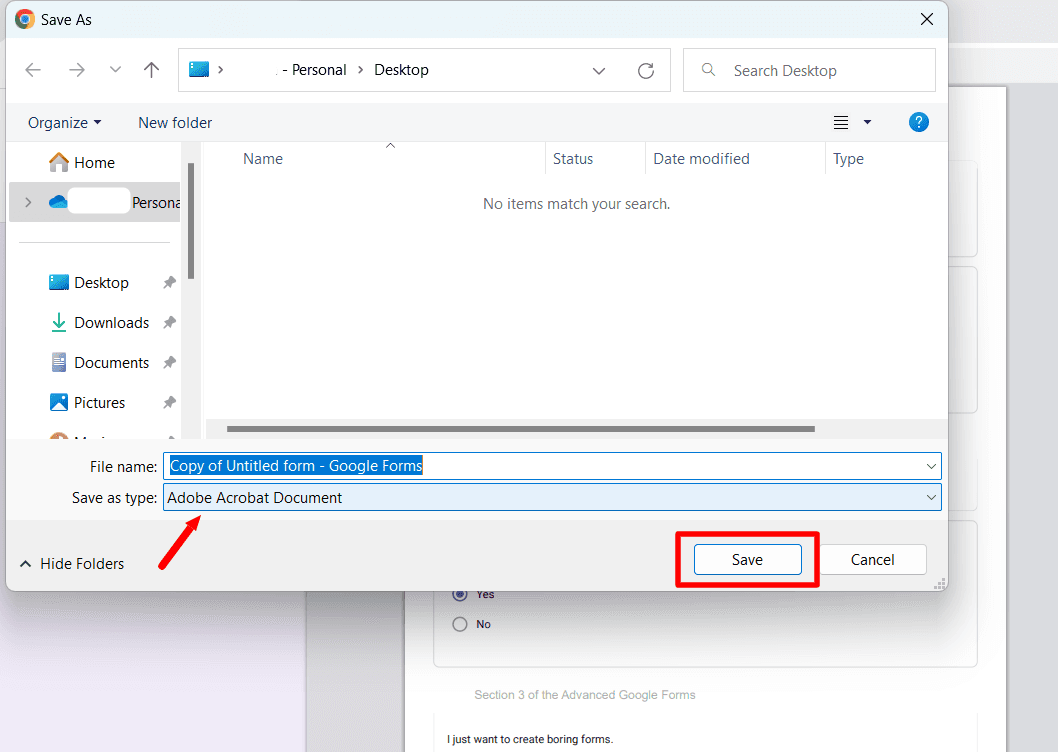Screen dimensions: 1058x752
Task: Close the Save As dialog
Action: (927, 19)
